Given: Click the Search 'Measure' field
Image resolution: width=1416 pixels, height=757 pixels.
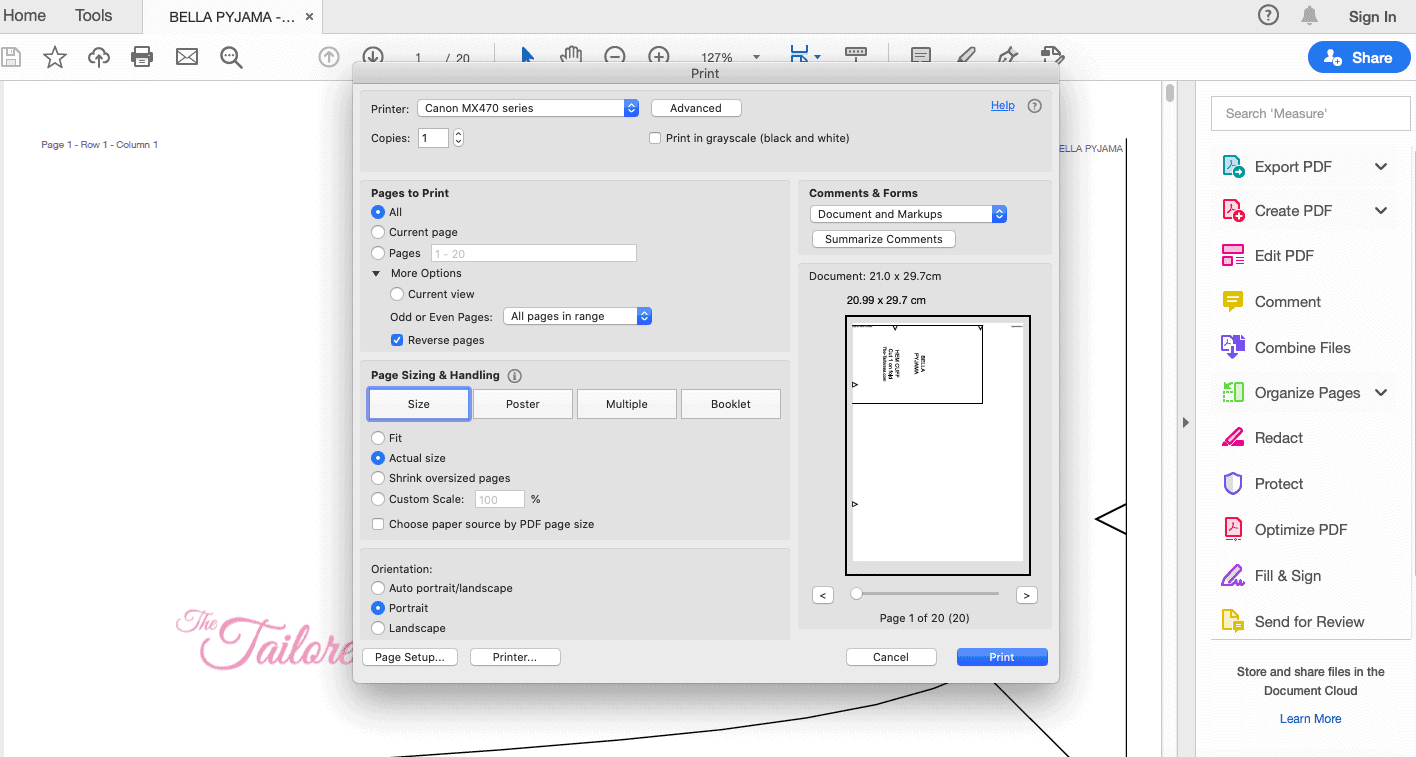Looking at the screenshot, I should [1310, 113].
